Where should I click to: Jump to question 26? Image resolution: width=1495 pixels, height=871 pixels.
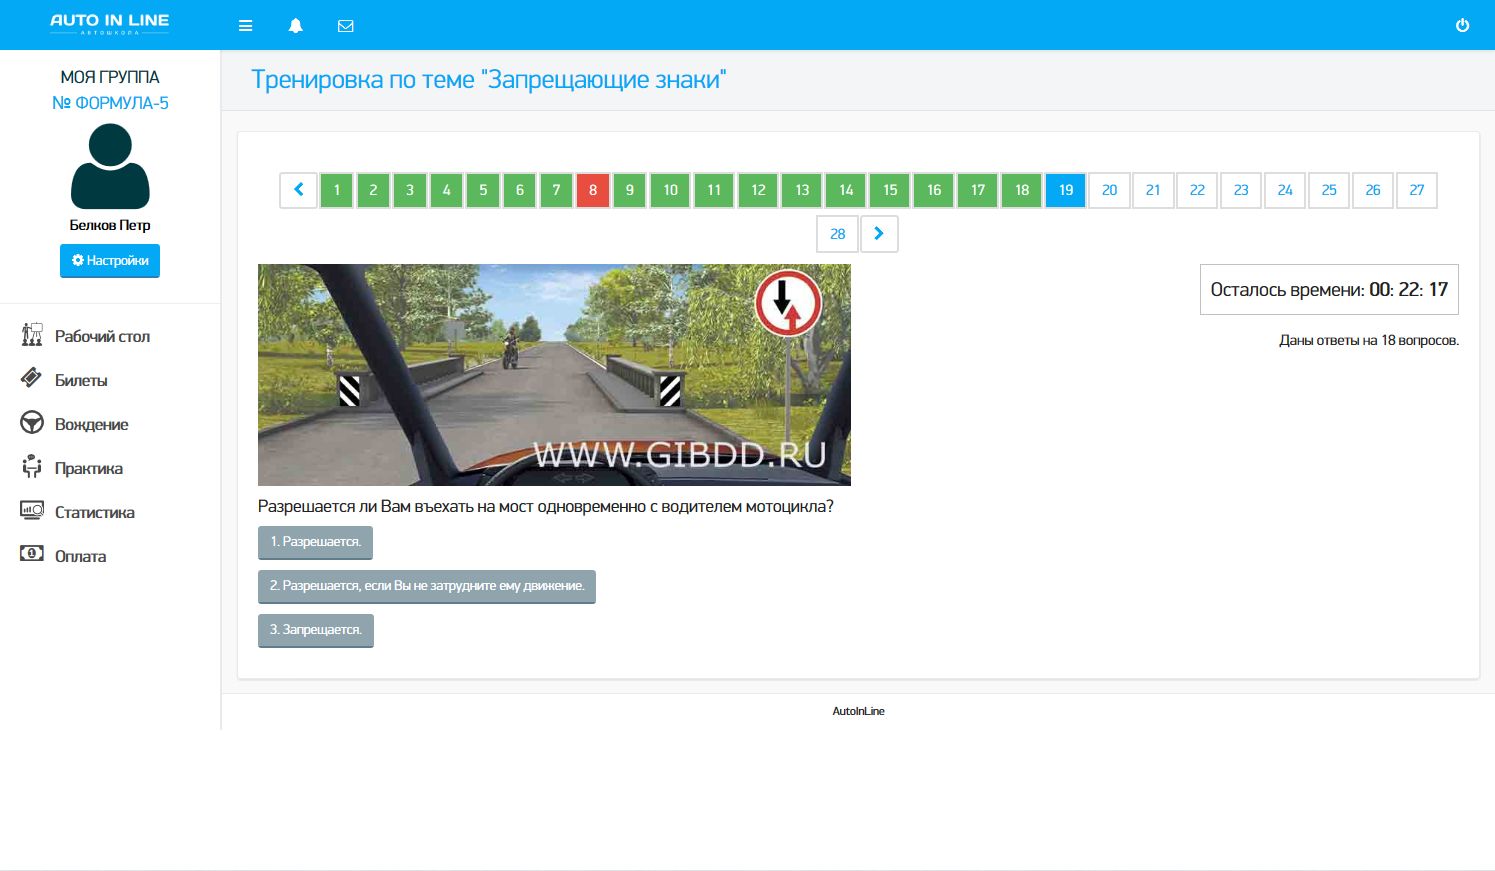(x=1373, y=190)
